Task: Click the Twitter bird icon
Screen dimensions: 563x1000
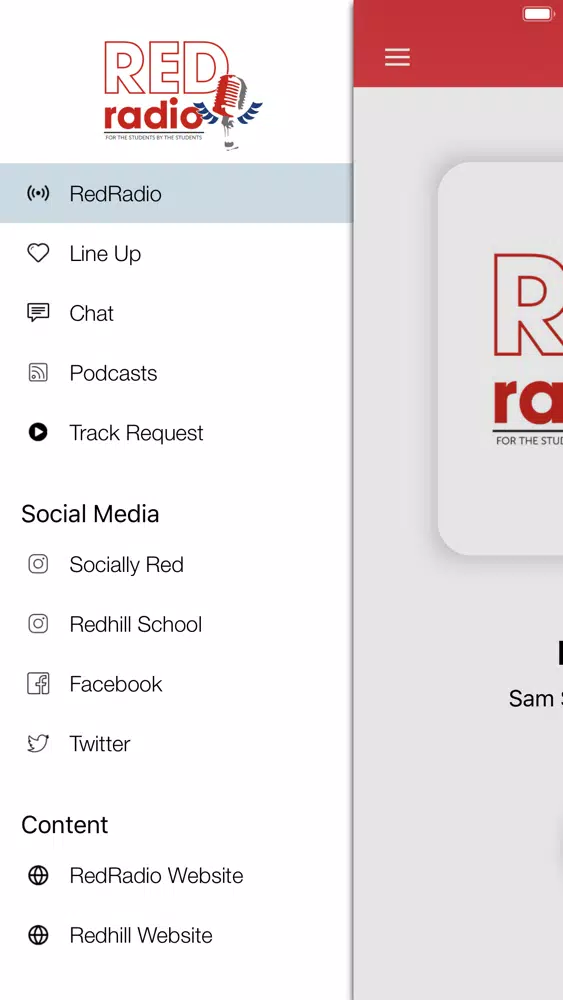Action: pyautogui.click(x=38, y=744)
